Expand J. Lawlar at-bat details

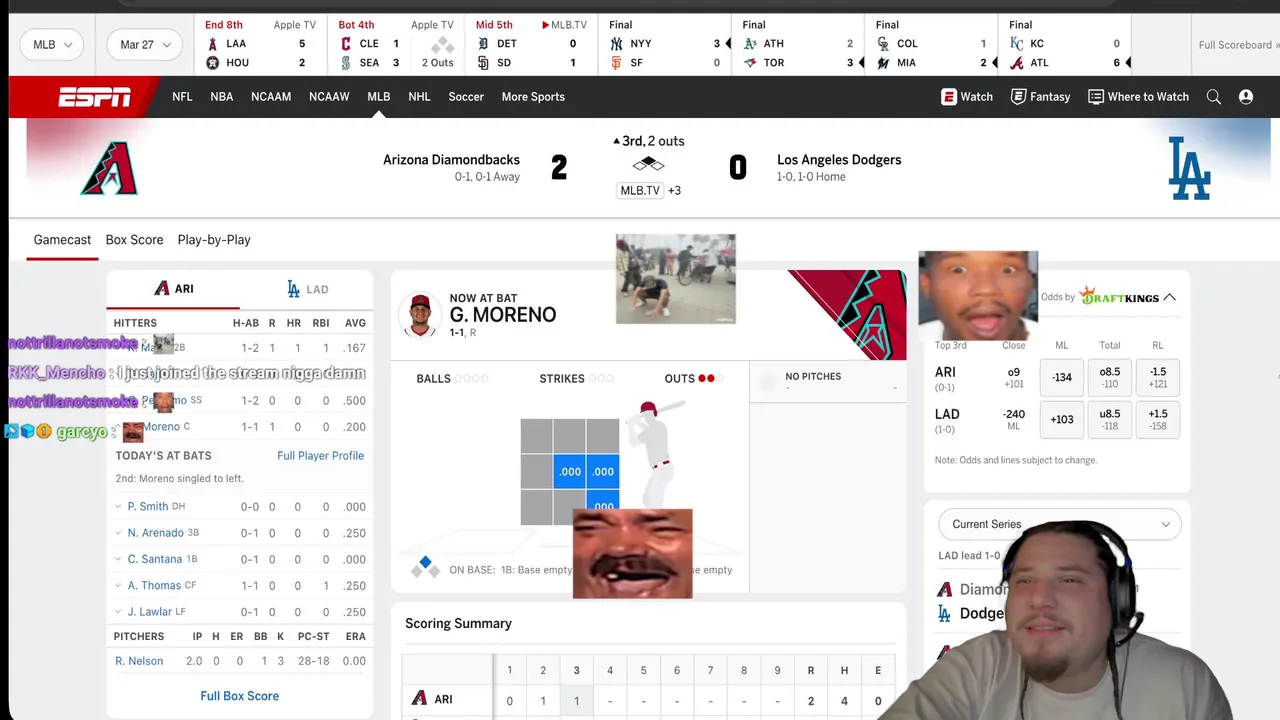coord(118,612)
